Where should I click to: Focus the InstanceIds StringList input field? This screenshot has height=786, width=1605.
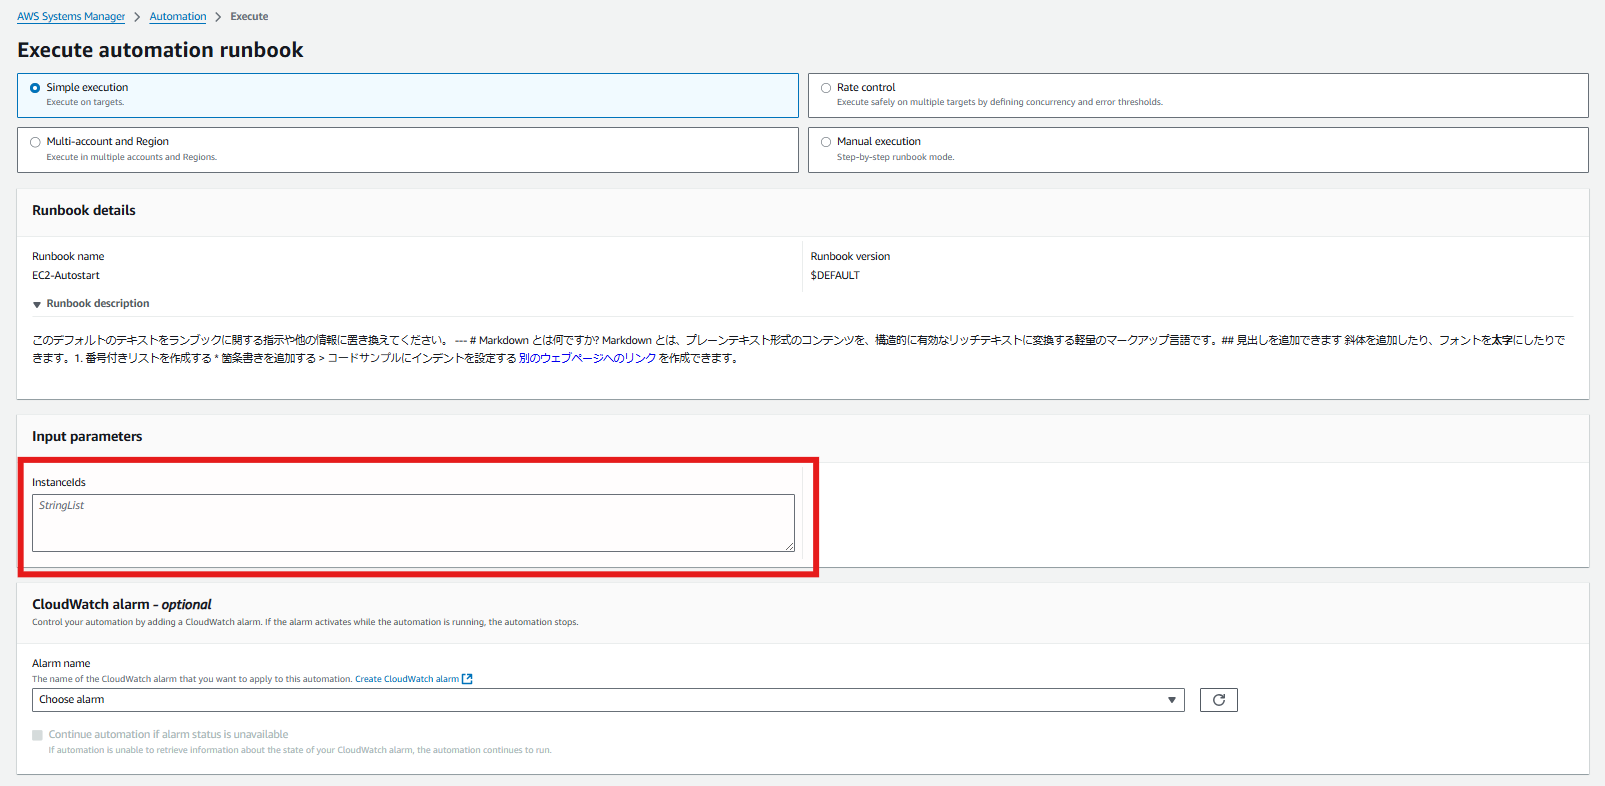point(412,523)
